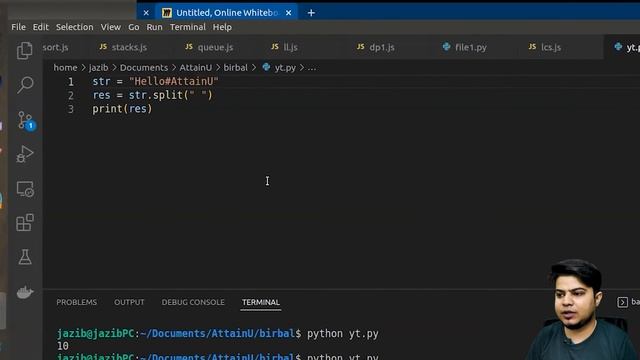This screenshot has height=360, width=640.
Task: Switch to queue.js editor tab
Action: point(209,47)
